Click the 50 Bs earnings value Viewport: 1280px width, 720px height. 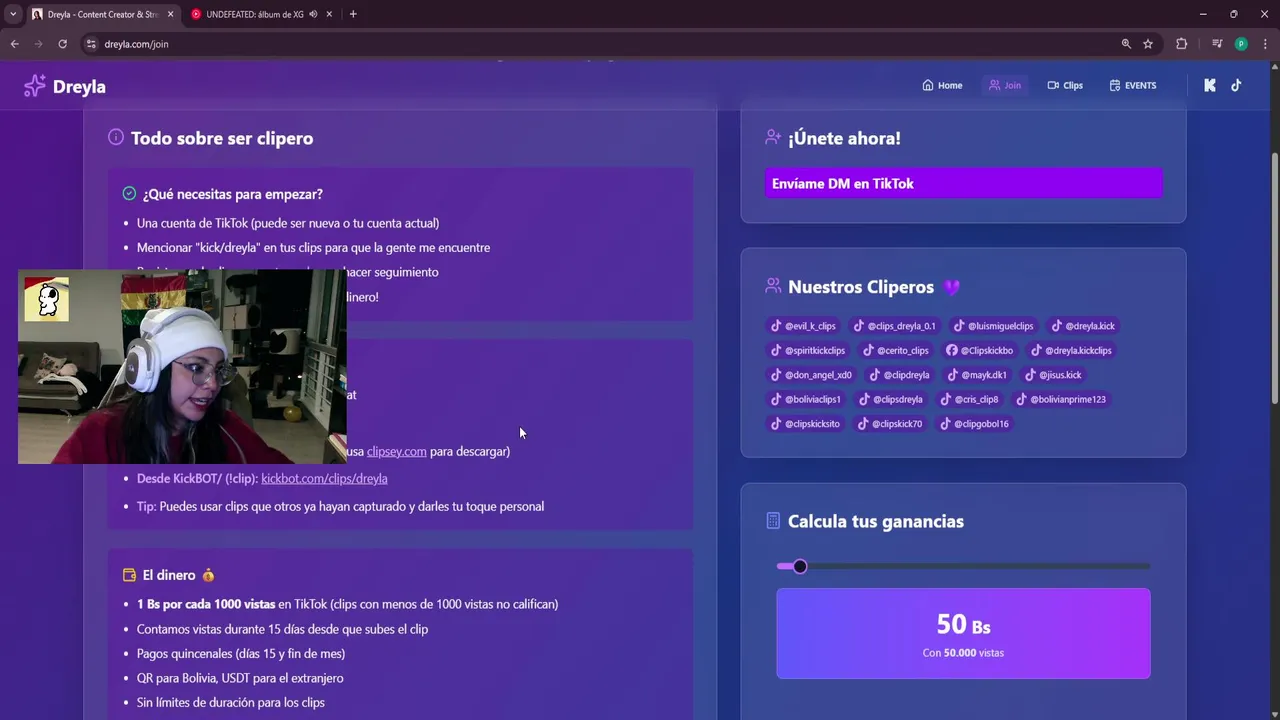click(963, 625)
